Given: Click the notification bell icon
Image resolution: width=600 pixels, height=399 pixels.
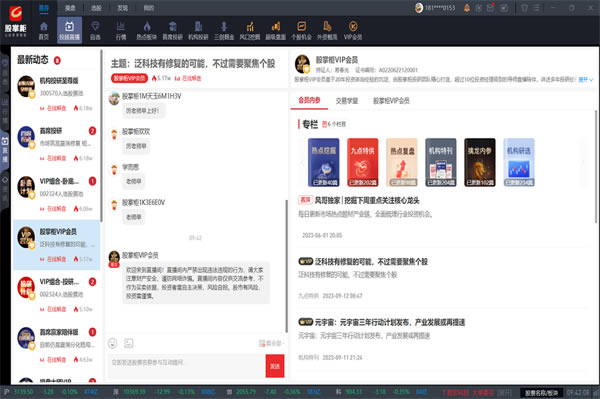Looking at the screenshot, I should [466, 8].
